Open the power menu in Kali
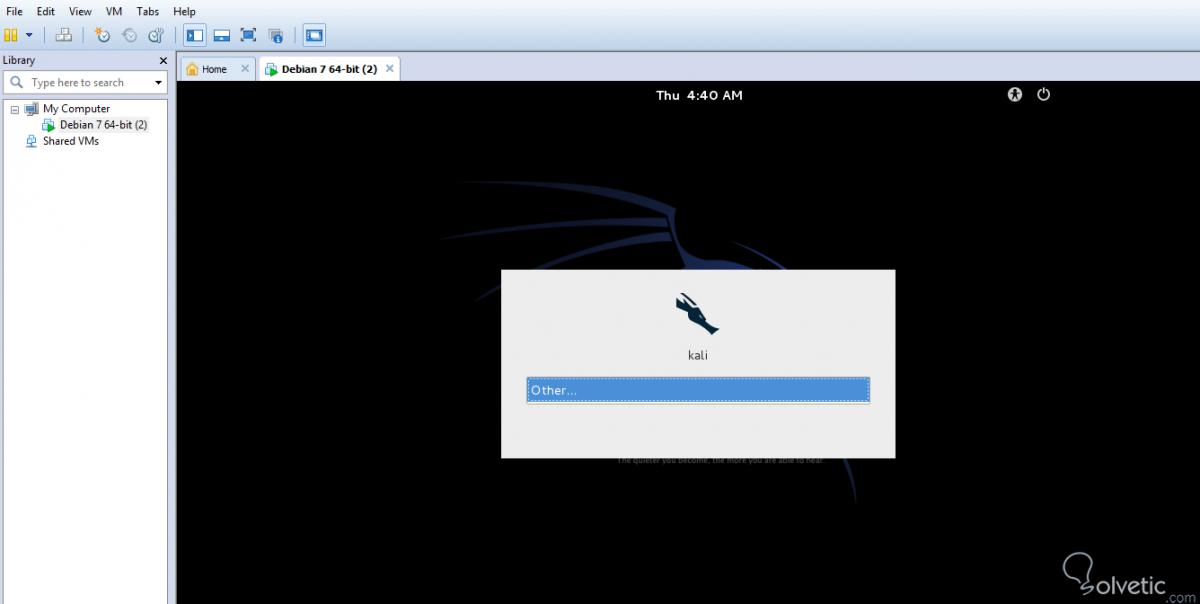This screenshot has width=1200, height=604. (1043, 95)
